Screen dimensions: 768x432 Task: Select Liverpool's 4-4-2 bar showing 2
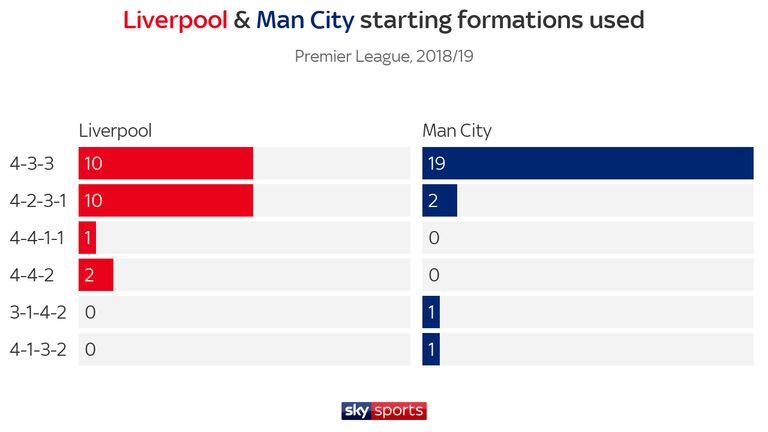point(96,275)
